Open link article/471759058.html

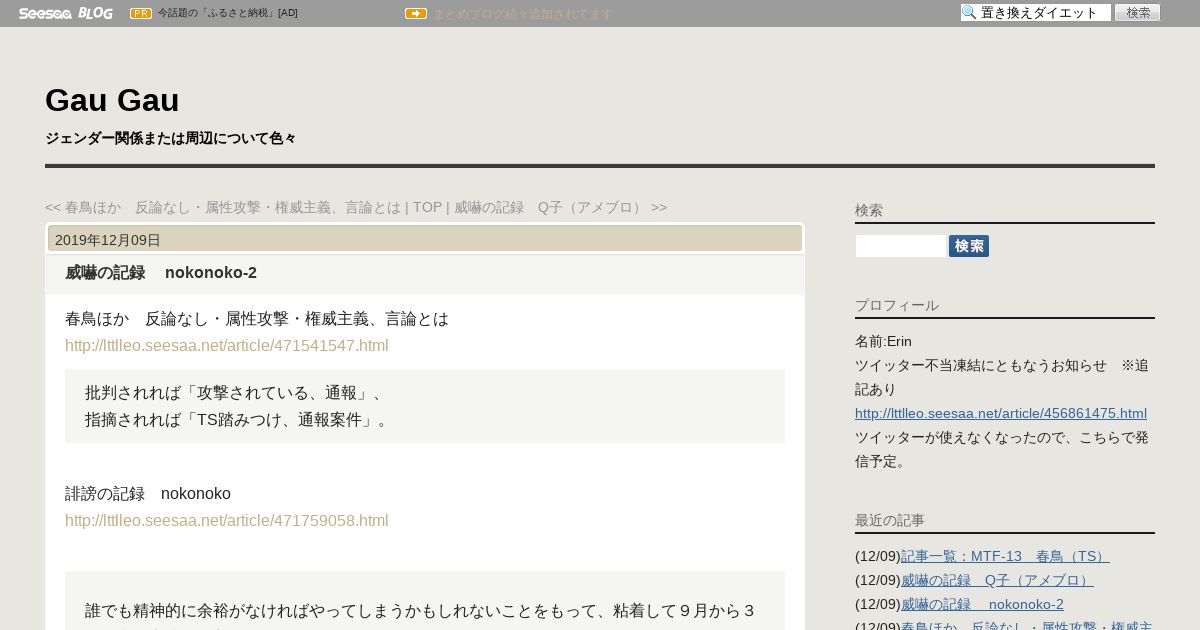tap(227, 520)
